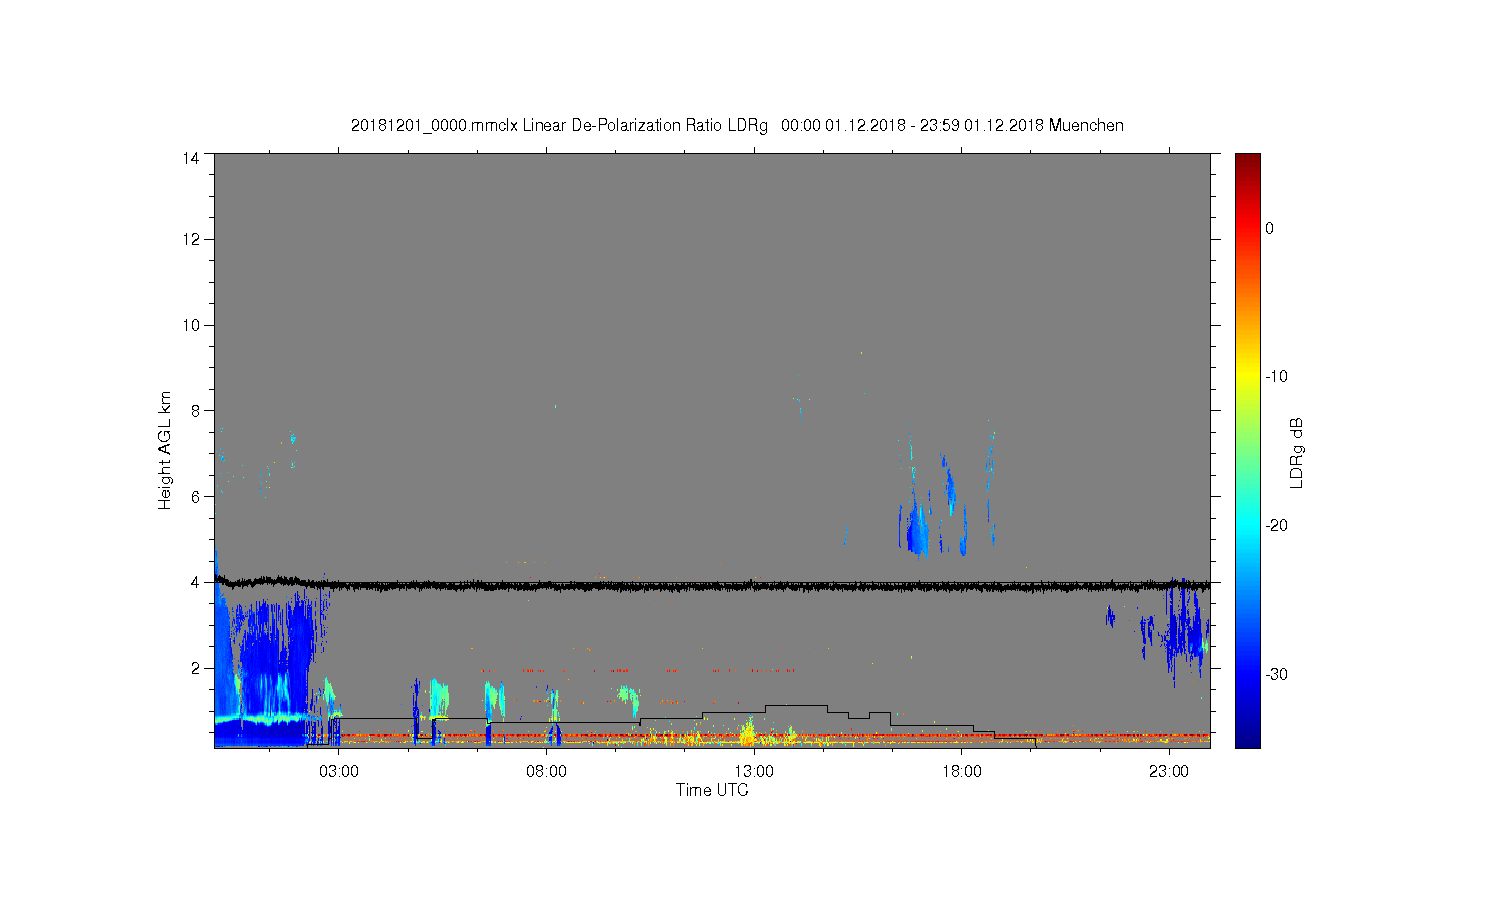Click the '0' colorbar tick value
This screenshot has width=1500, height=900.
click(x=1269, y=228)
